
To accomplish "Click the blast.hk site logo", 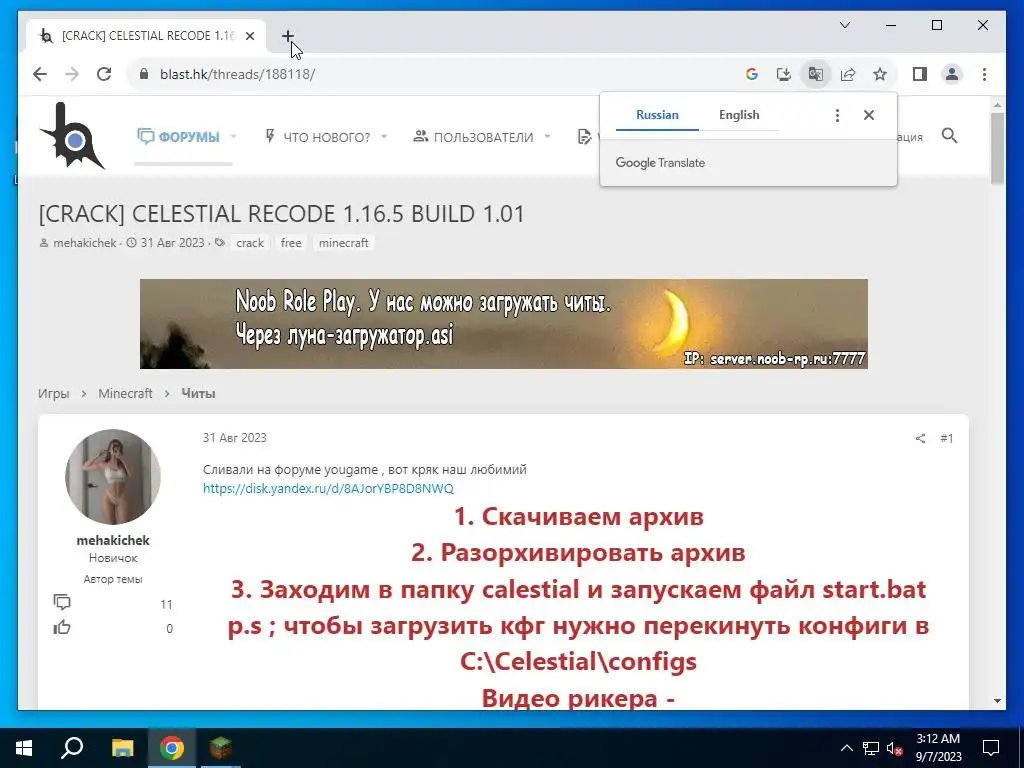I will [x=72, y=136].
